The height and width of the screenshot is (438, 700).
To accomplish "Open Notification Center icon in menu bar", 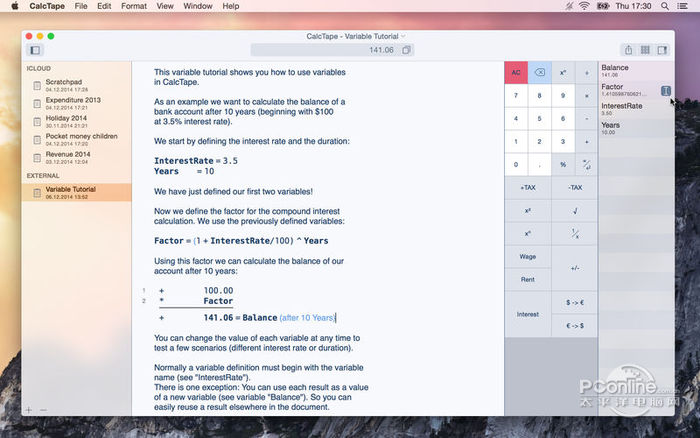I will coord(683,6).
